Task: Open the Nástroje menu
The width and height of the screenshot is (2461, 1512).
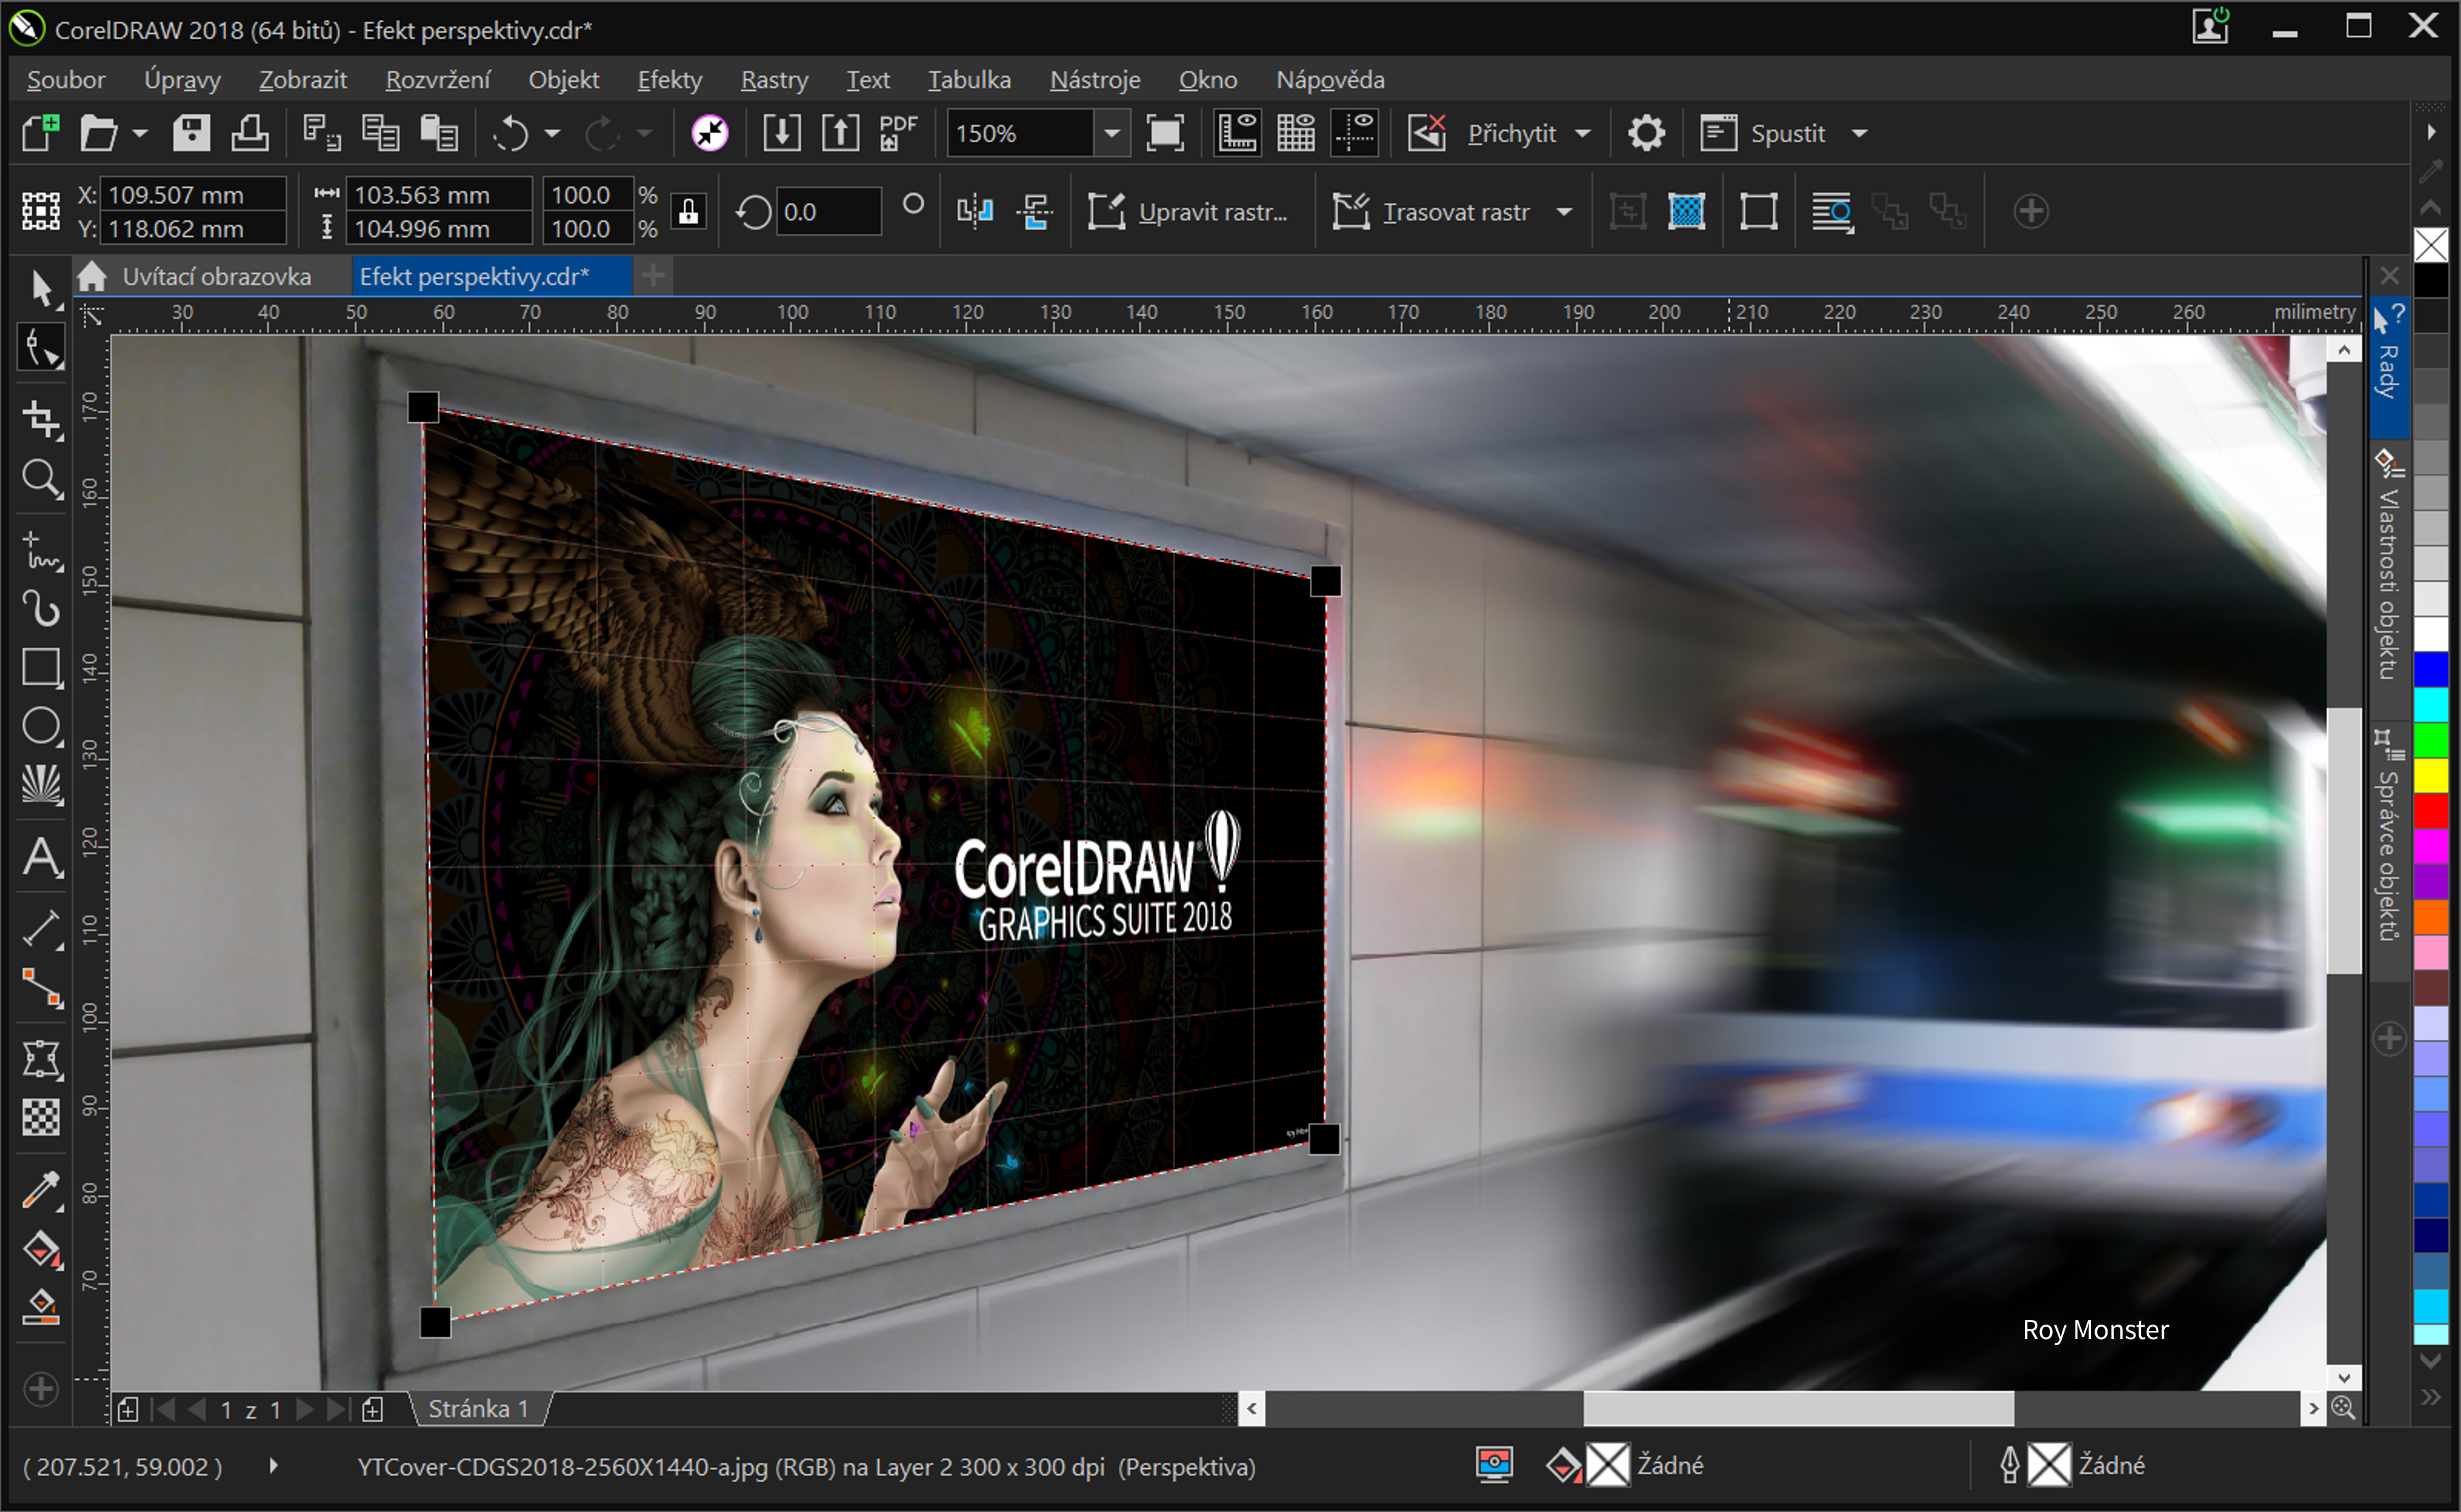Action: click(x=1095, y=79)
